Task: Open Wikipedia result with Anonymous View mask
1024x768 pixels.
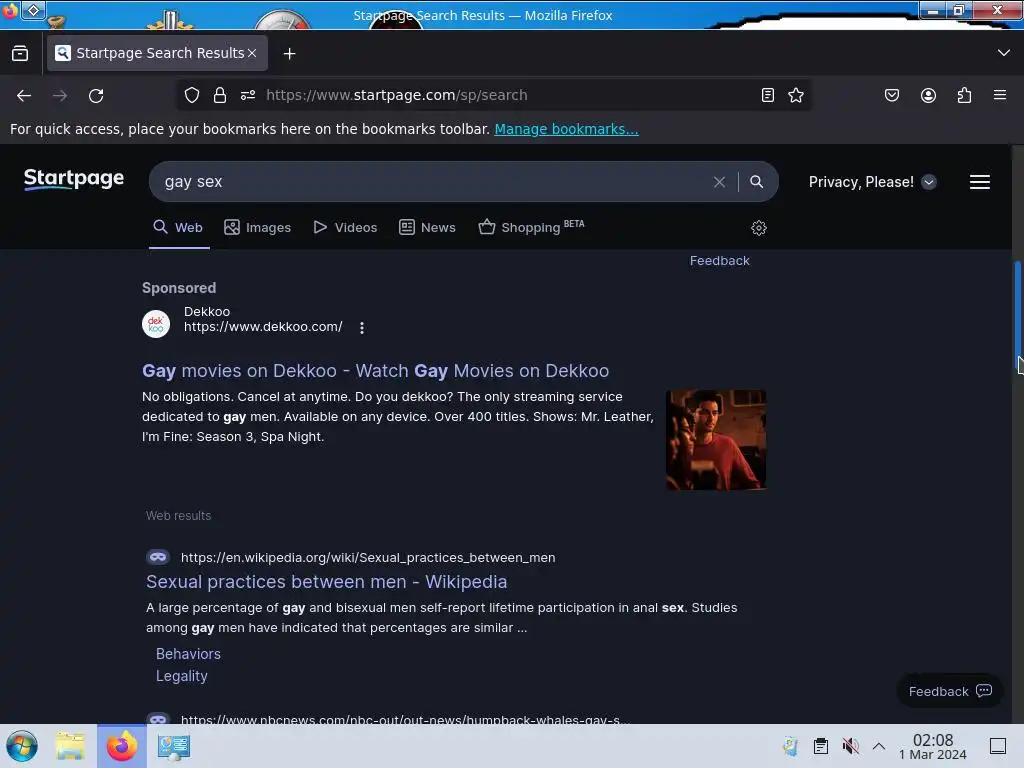Action: click(x=158, y=557)
